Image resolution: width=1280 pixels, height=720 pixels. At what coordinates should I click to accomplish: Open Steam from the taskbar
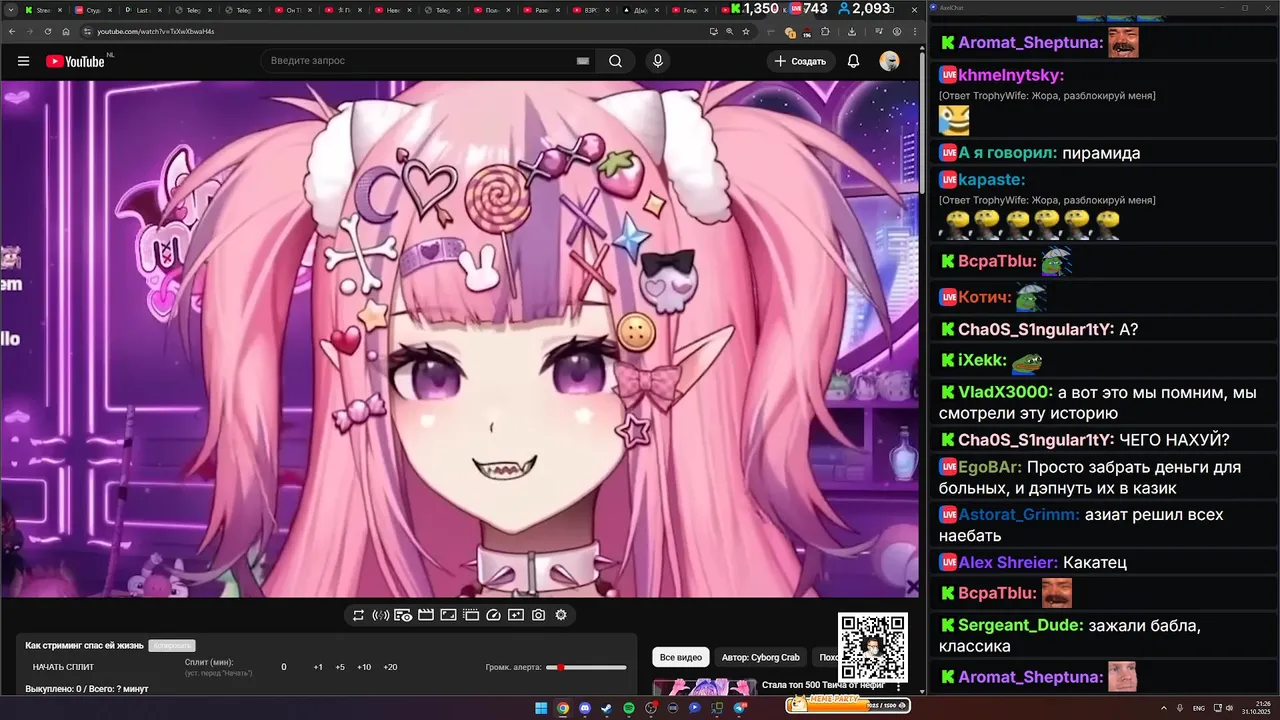point(606,708)
